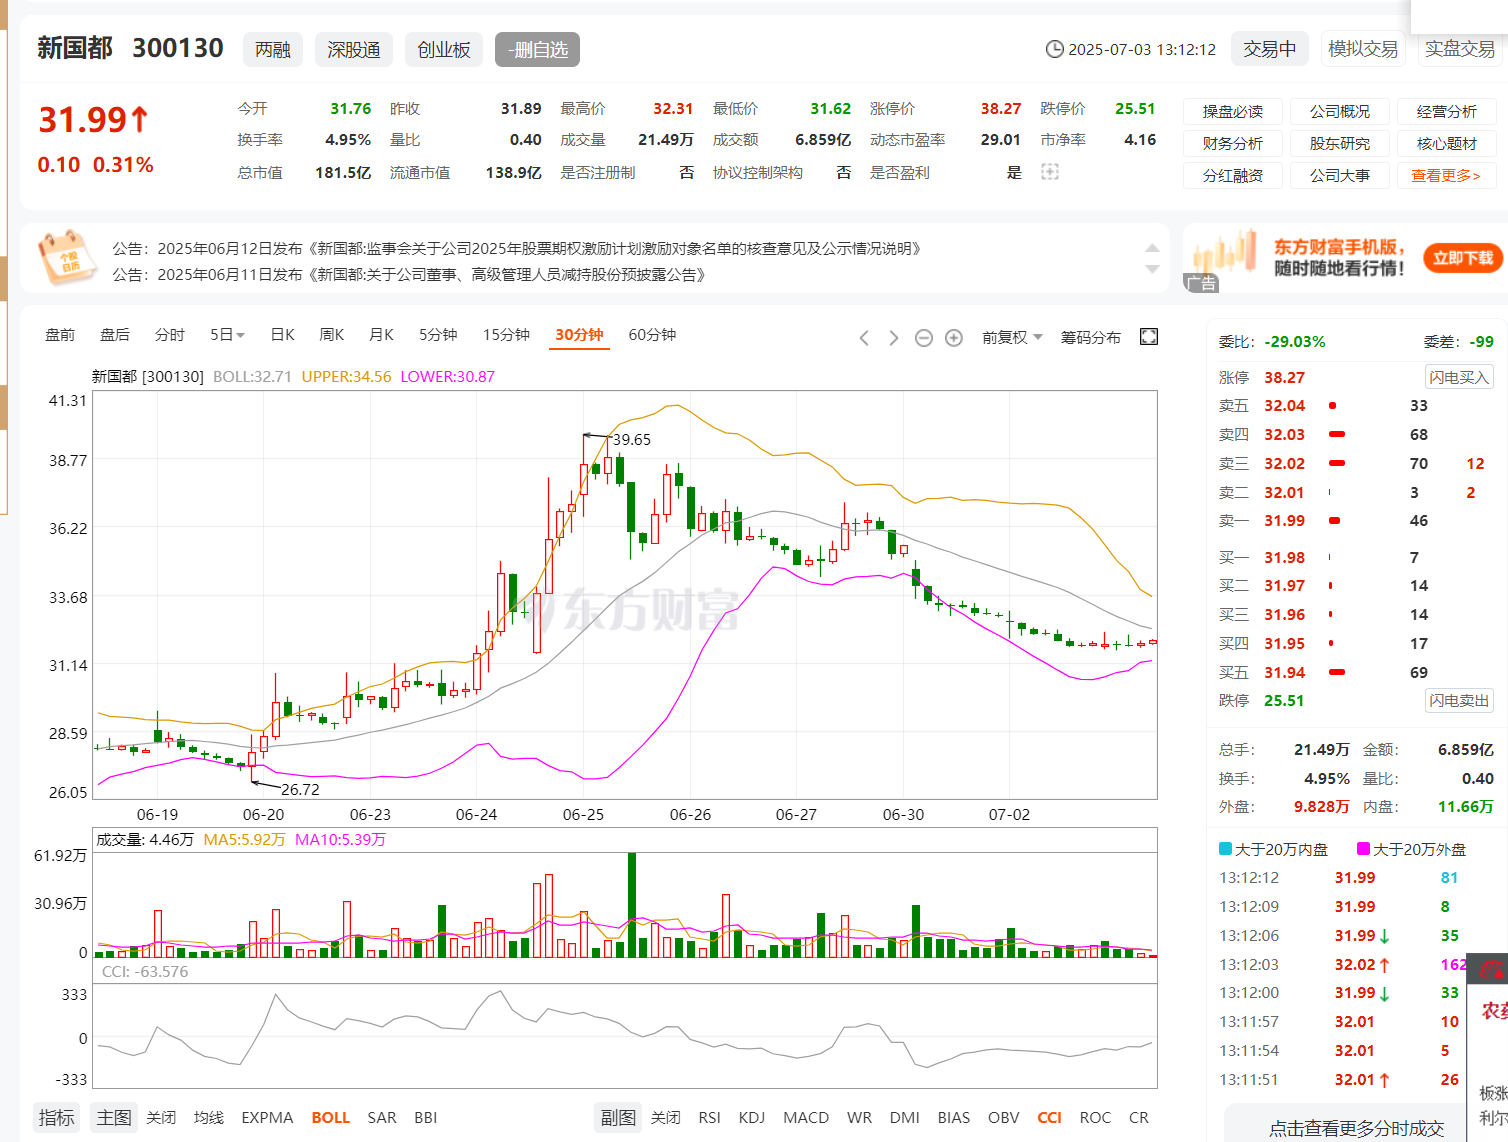Click the next chart arrow icon
The width and height of the screenshot is (1508, 1142).
pos(894,338)
